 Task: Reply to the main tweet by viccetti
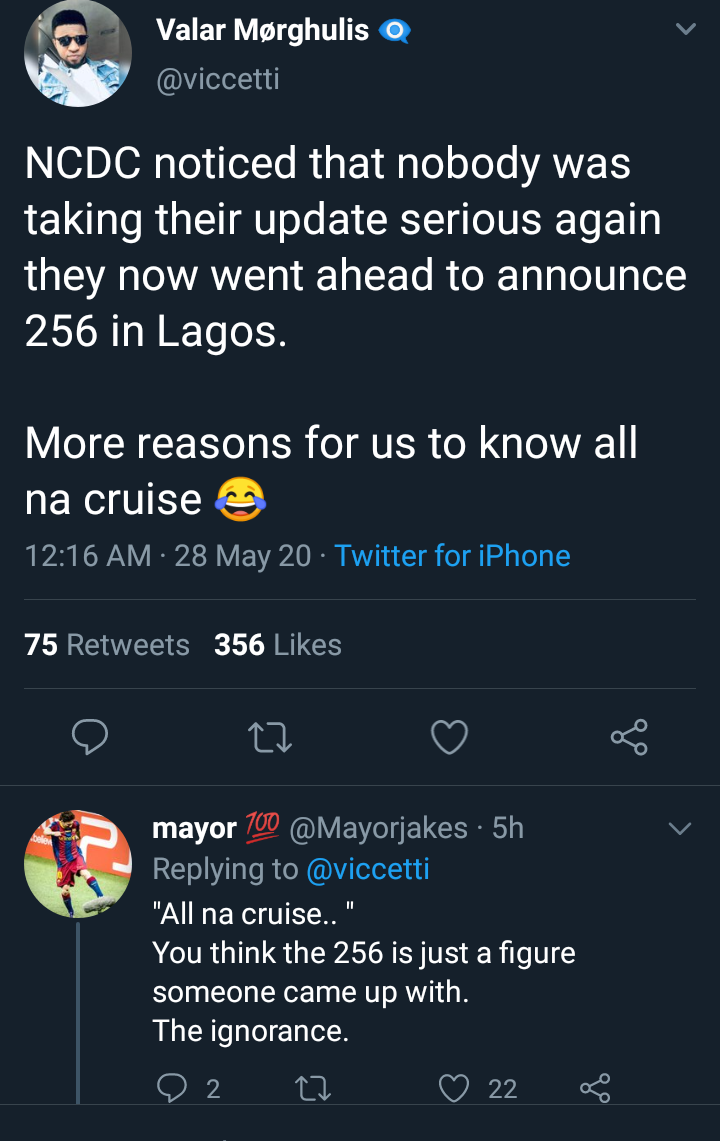91,738
